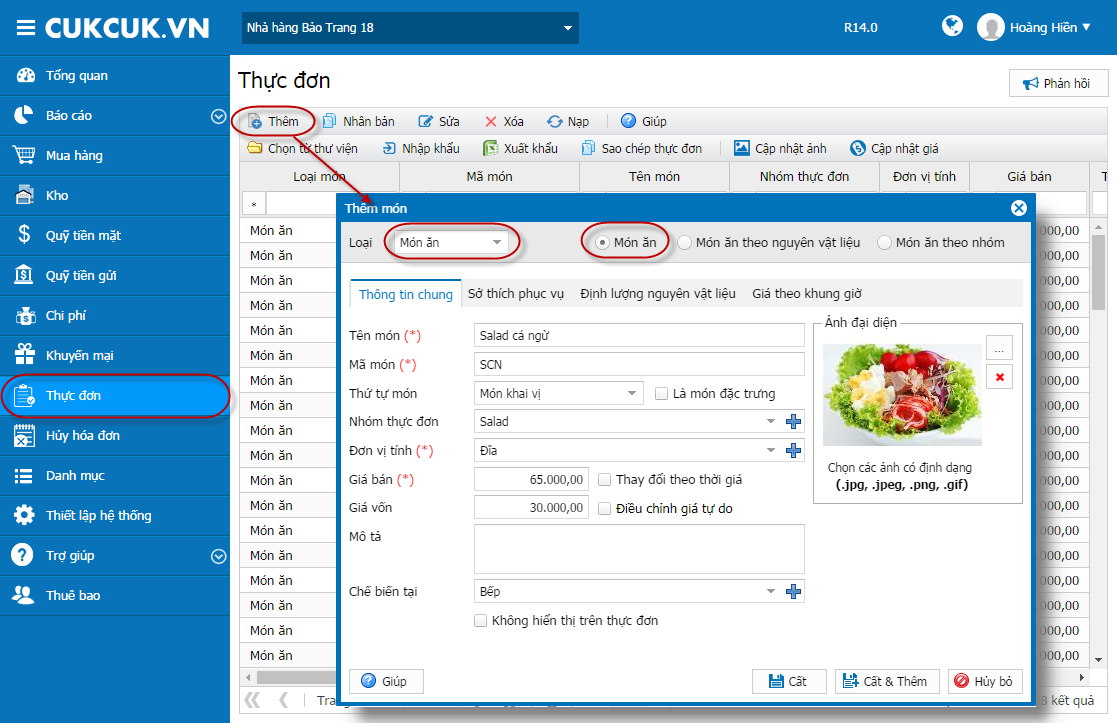The image size is (1117, 723).
Task: Remove avatar image red X
Action: click(999, 377)
